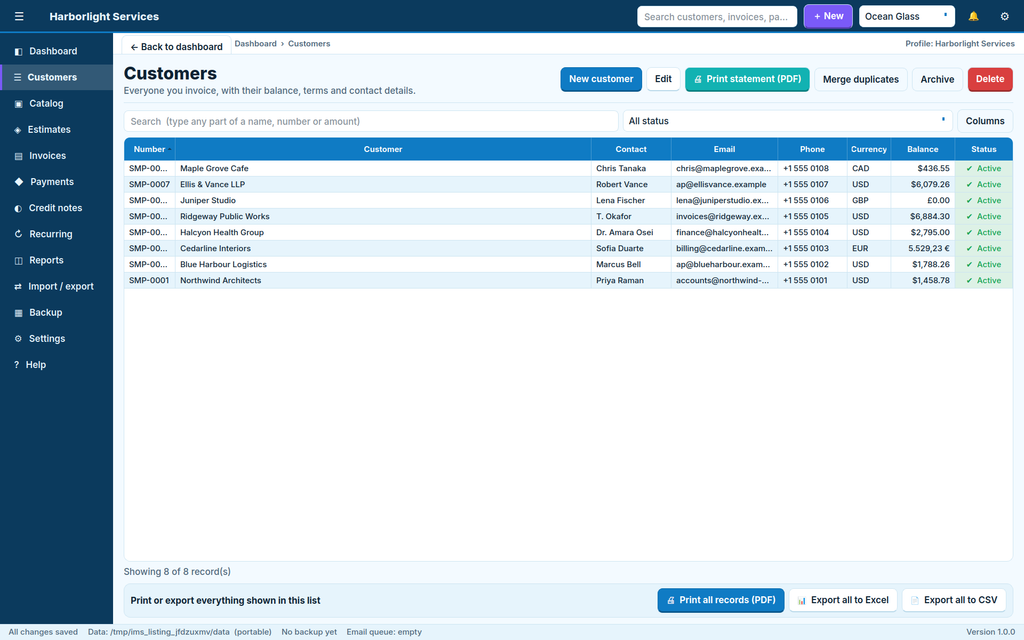Click the Invoices sidebar icon
The image size is (1024, 640).
click(18, 155)
